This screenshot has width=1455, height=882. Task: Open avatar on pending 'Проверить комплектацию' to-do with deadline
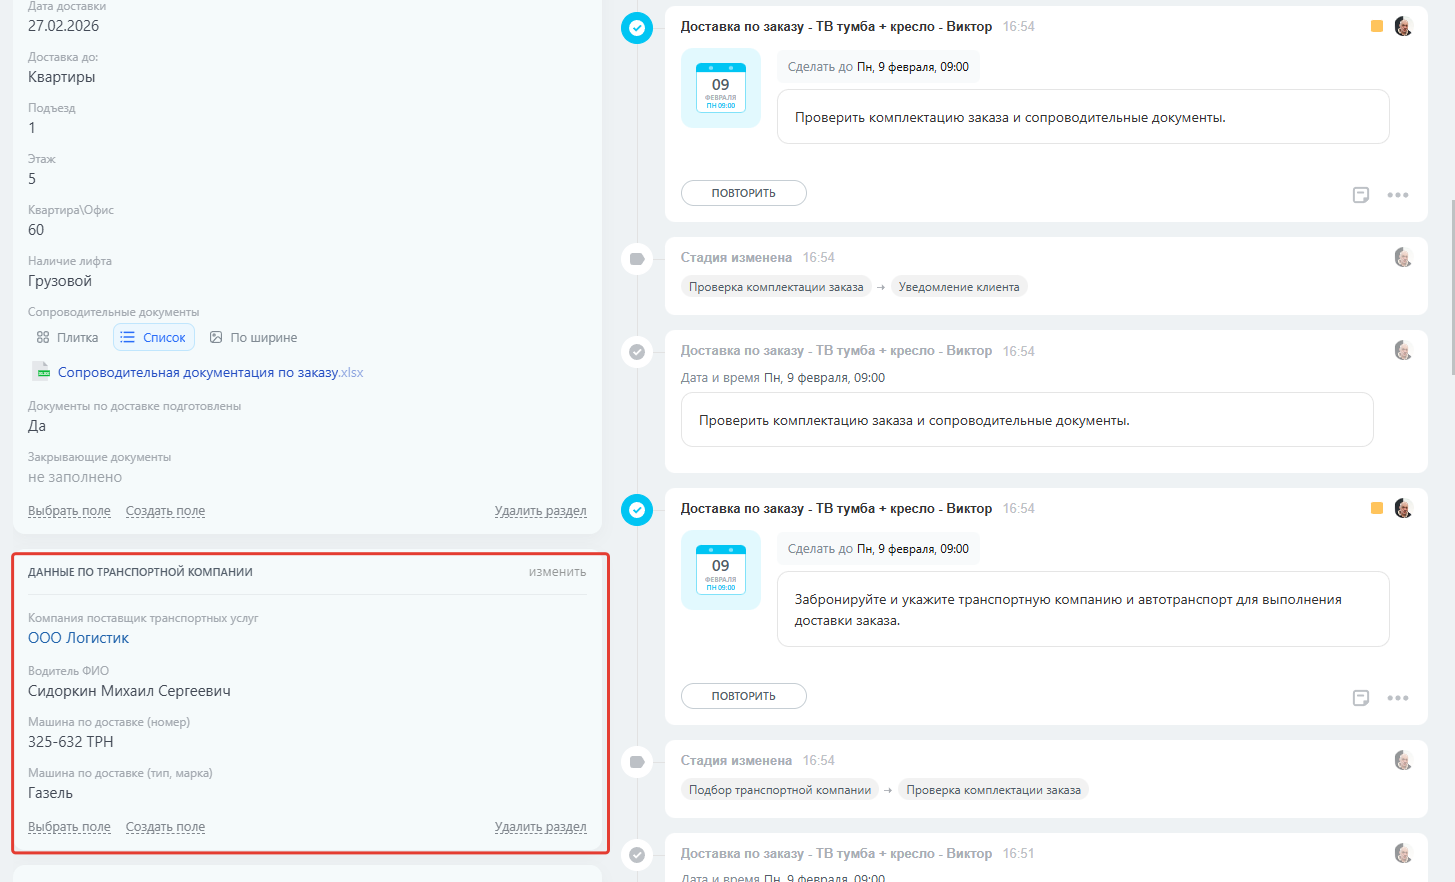click(1403, 26)
